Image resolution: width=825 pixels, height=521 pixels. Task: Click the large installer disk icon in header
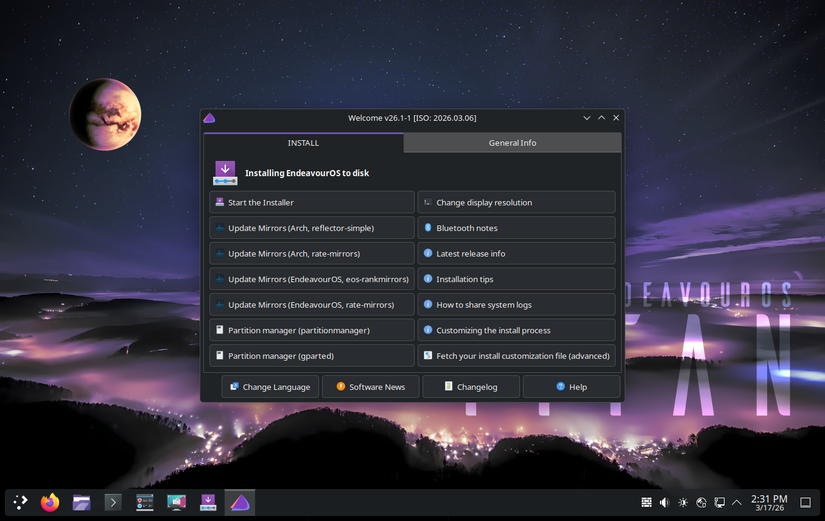point(225,173)
